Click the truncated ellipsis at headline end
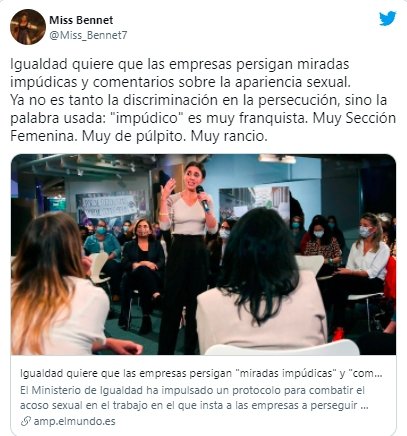The height and width of the screenshot is (436, 407). (x=378, y=374)
